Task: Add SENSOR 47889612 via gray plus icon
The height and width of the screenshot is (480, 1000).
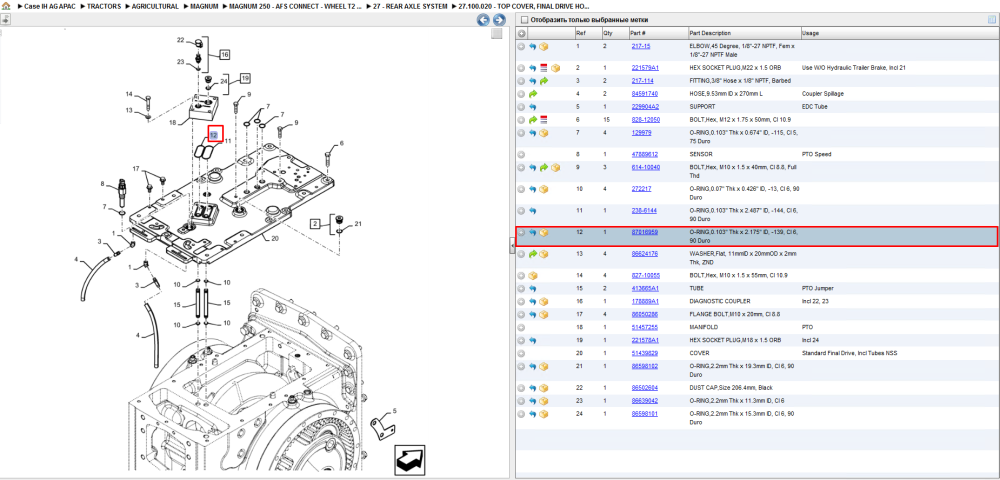Action: [522, 154]
